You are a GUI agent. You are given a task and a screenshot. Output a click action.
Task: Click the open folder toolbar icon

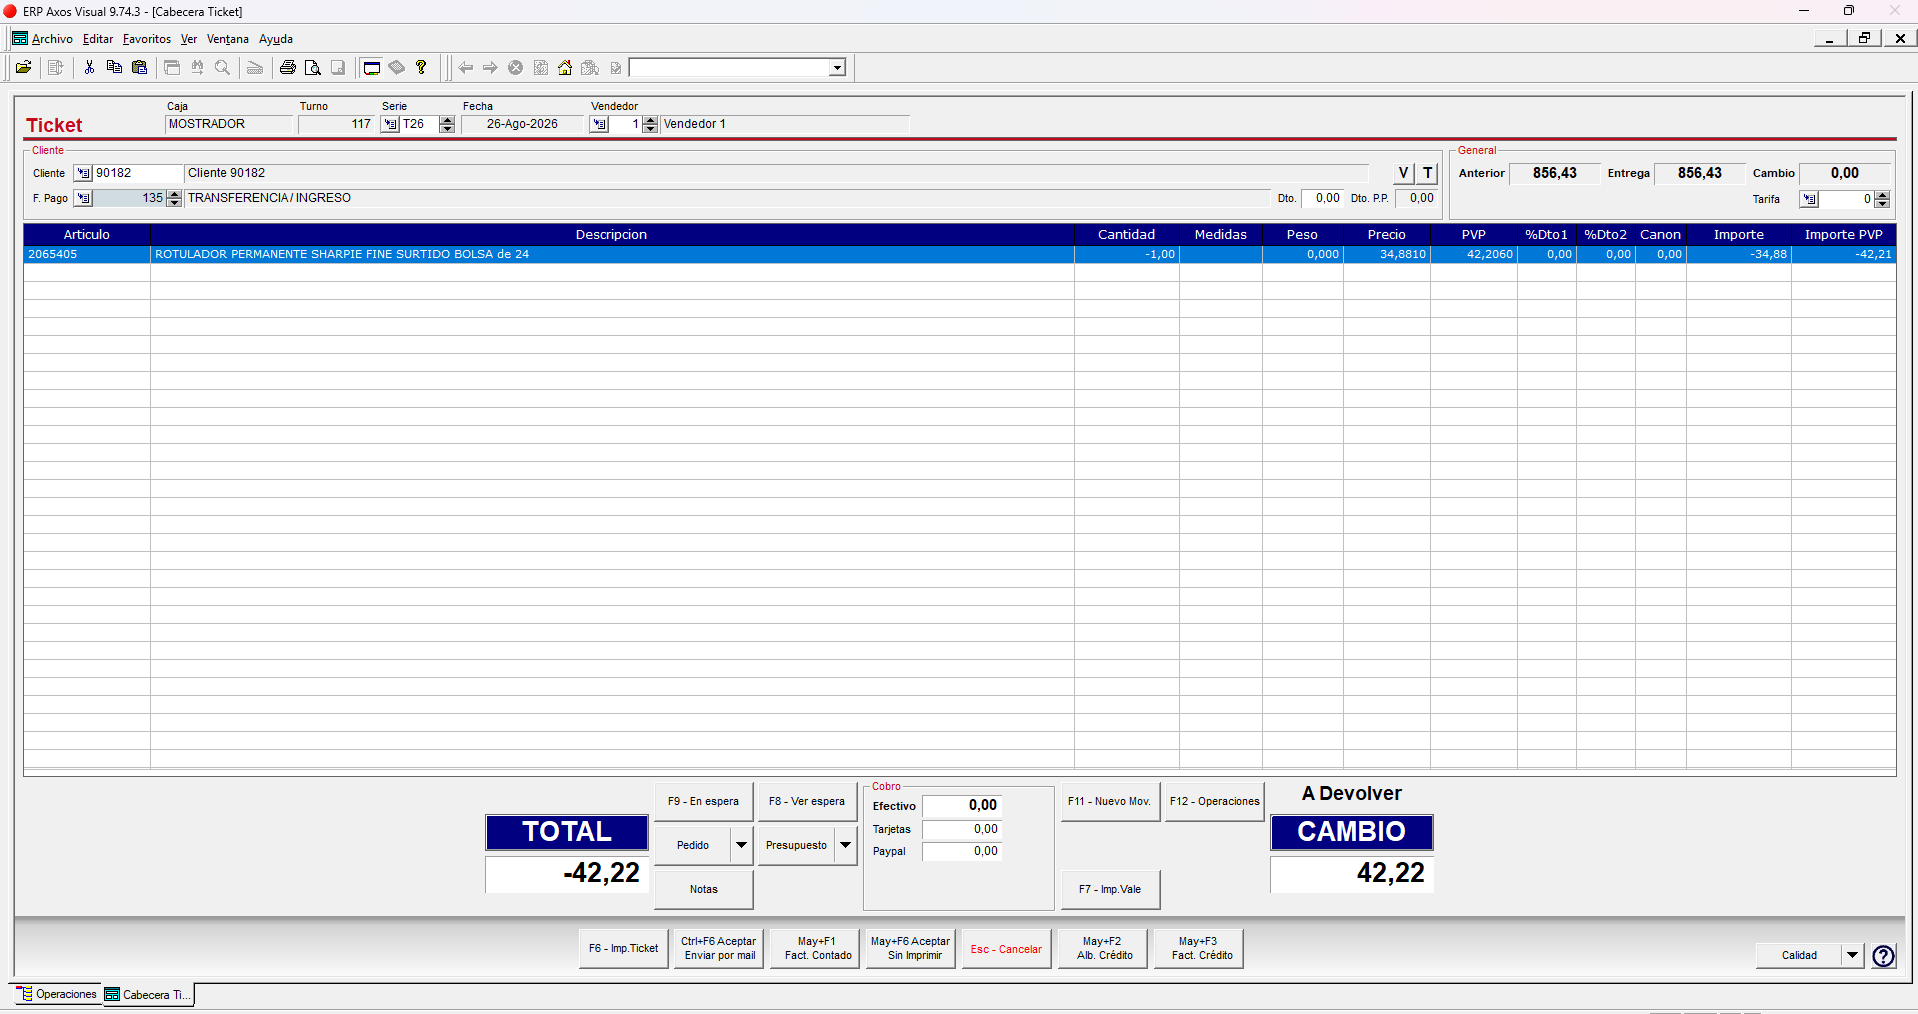[23, 68]
